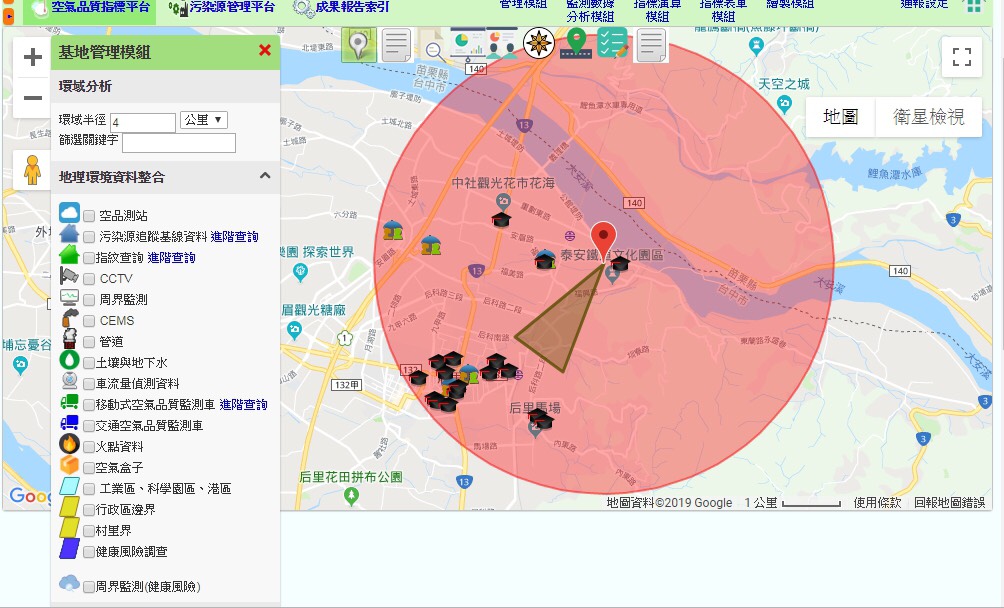The height and width of the screenshot is (608, 1004).
Task: Open the 污染源管理平台 tab
Action: pos(222,8)
